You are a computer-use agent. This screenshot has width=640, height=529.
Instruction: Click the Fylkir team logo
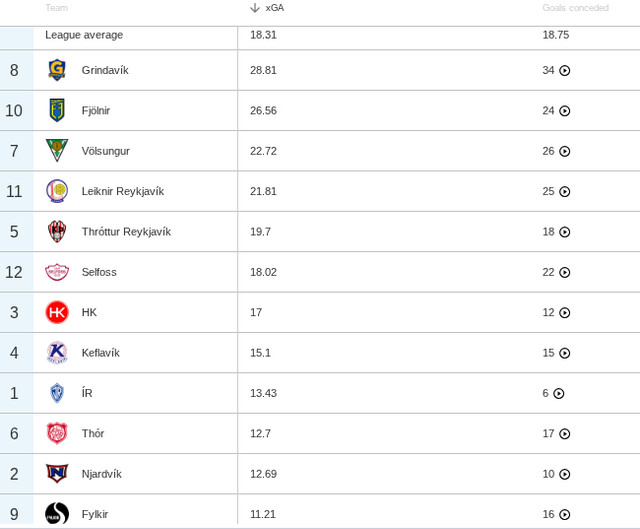57,514
